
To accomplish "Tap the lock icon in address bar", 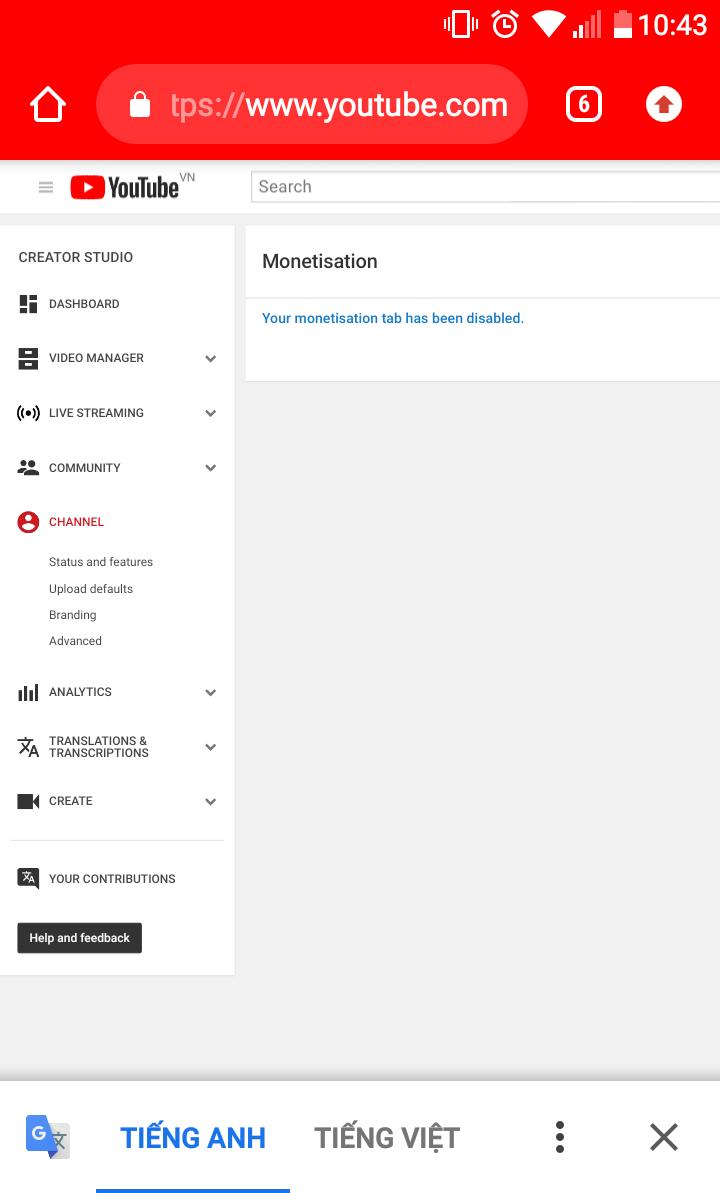I will point(140,104).
